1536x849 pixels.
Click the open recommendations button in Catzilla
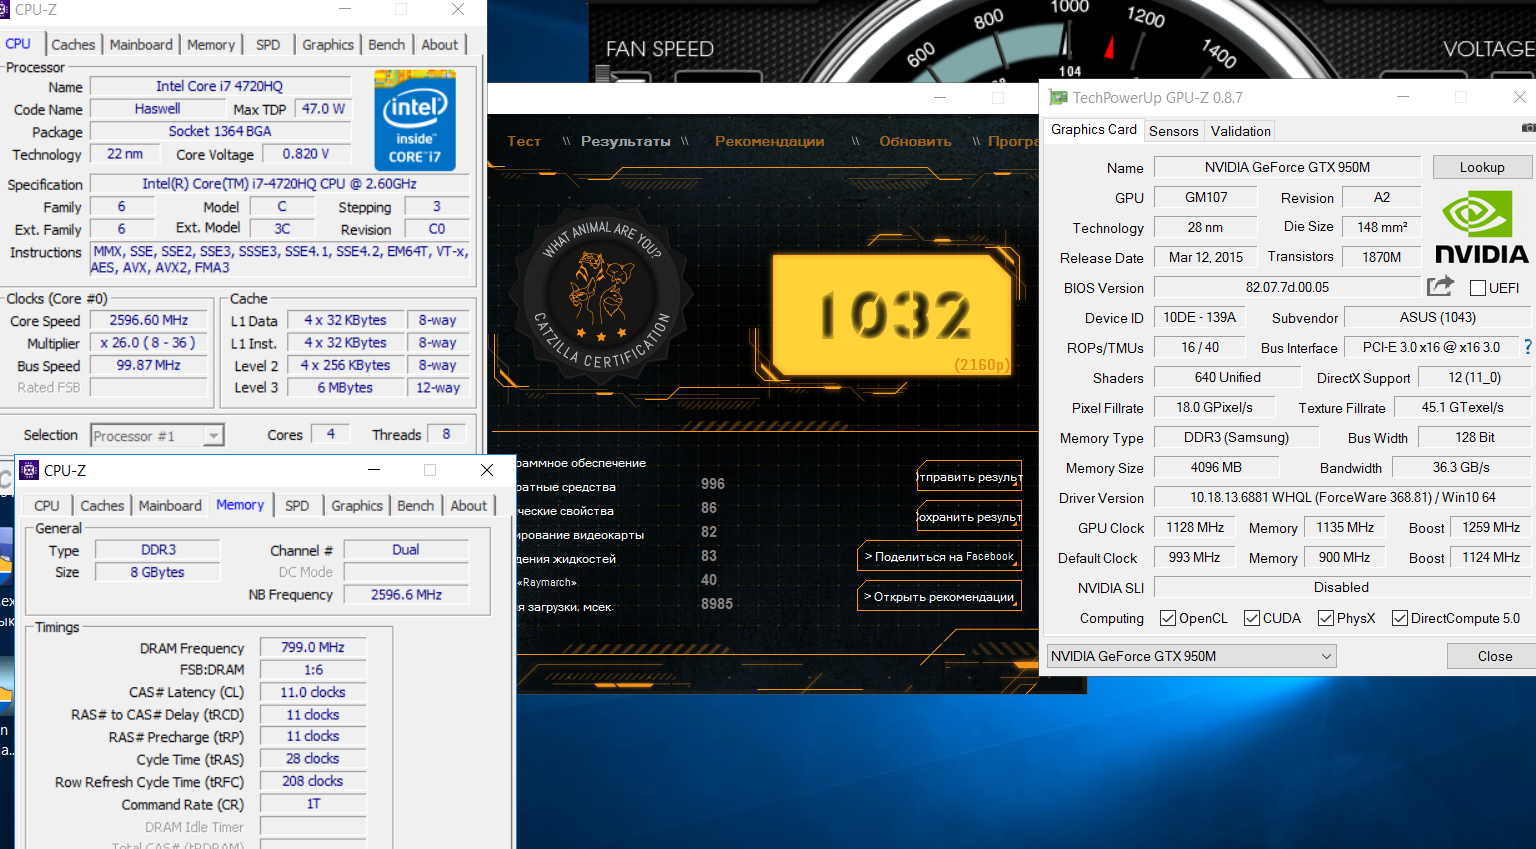(x=939, y=597)
